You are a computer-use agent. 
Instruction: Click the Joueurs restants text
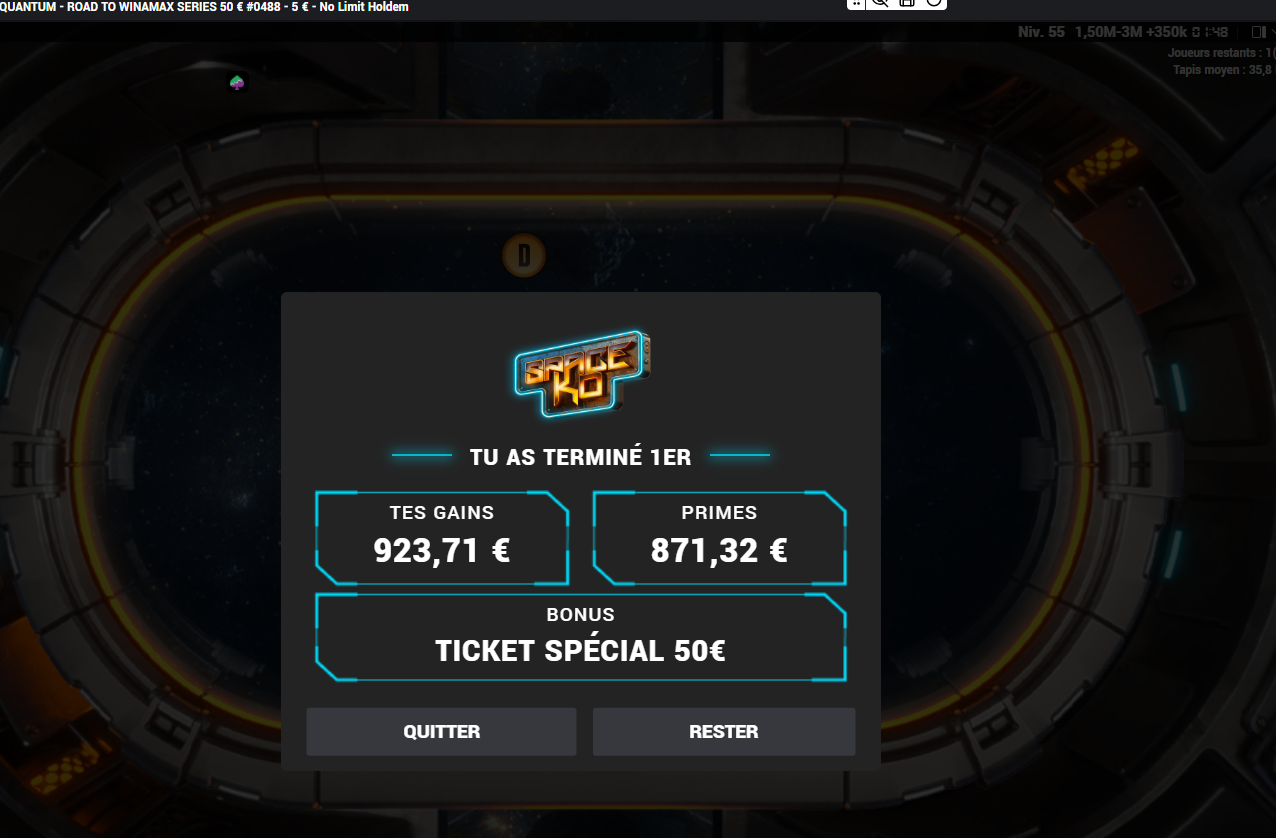[1221, 52]
